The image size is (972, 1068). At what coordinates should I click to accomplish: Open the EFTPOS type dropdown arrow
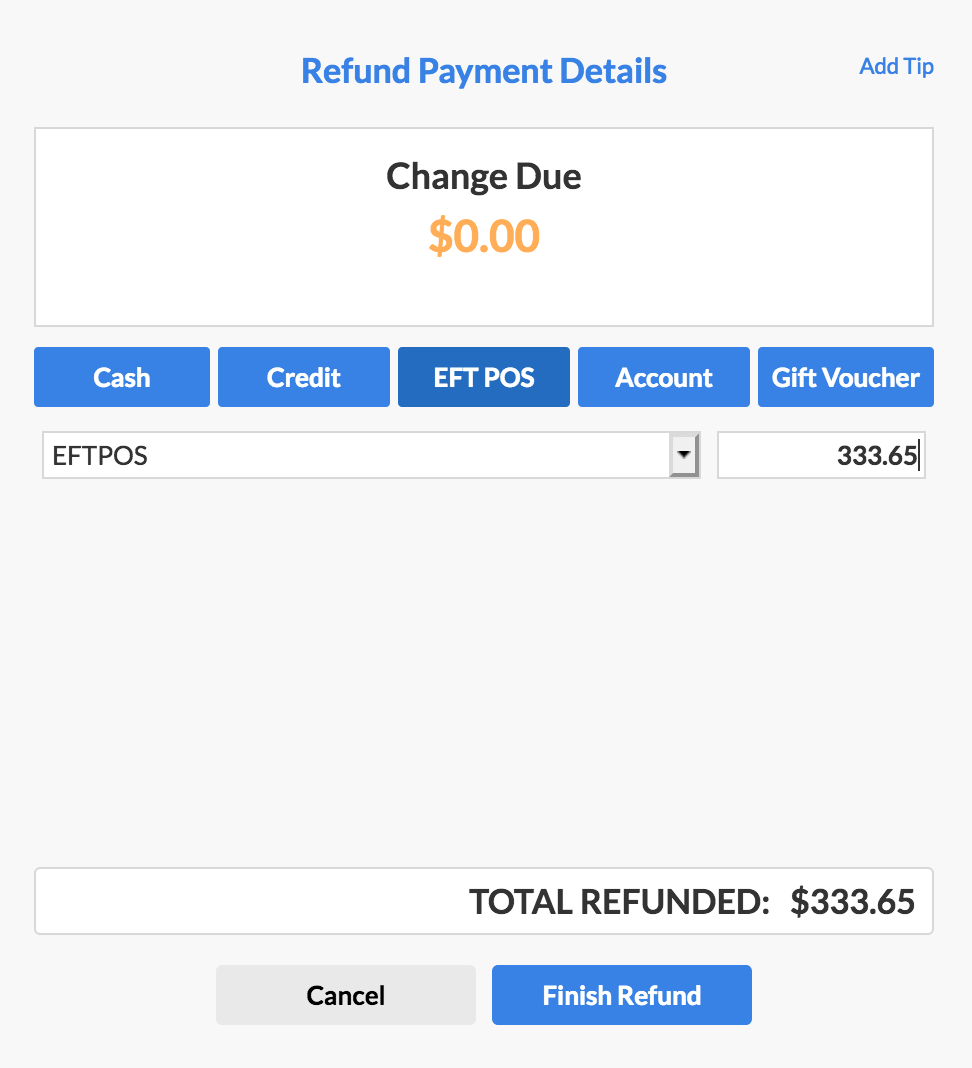(684, 455)
